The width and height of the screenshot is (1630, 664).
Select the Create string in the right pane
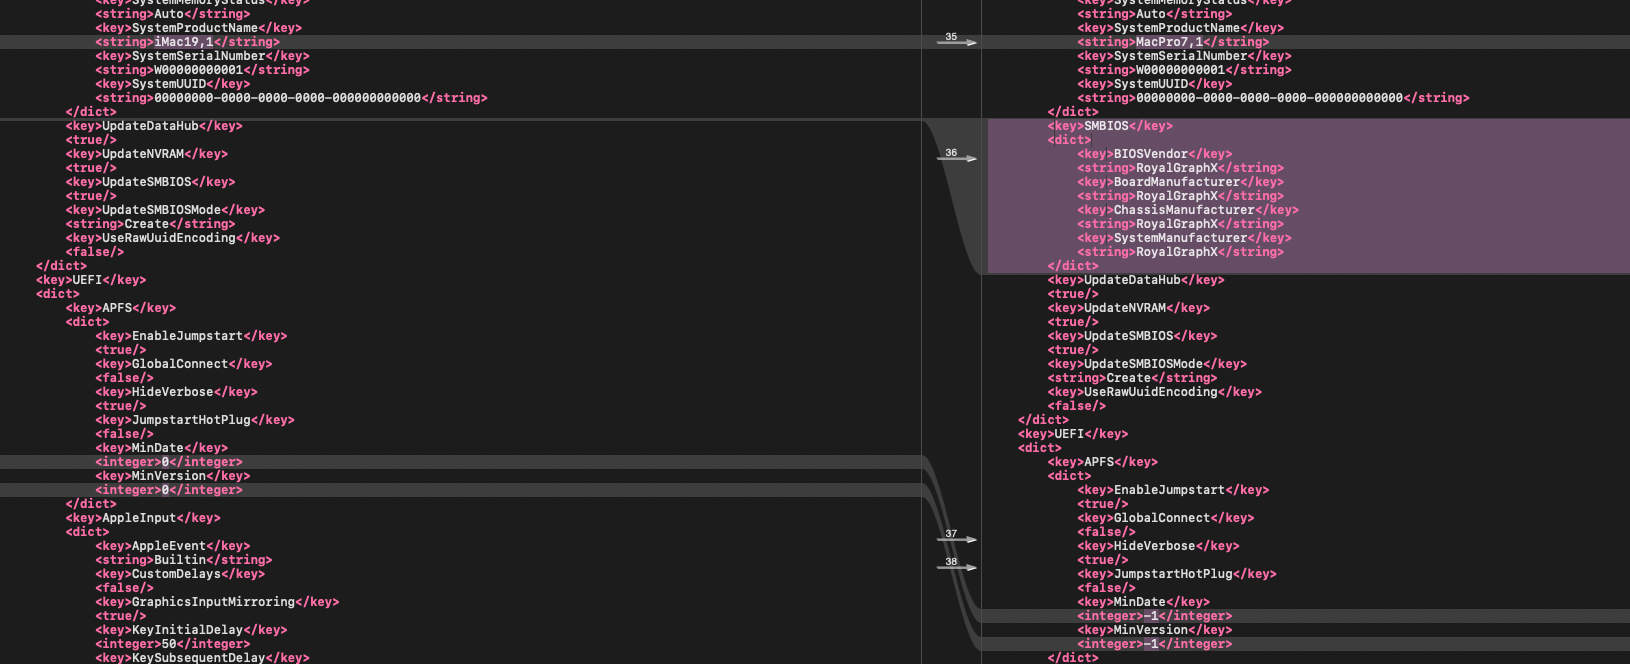(x=1133, y=378)
